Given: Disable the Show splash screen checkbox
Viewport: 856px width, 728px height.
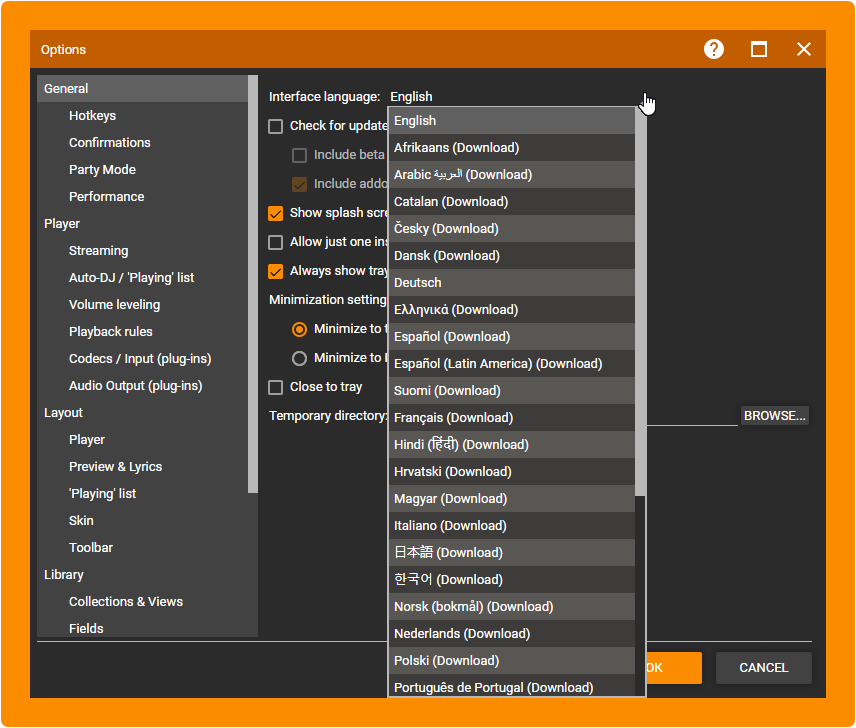Looking at the screenshot, I should pyautogui.click(x=276, y=213).
